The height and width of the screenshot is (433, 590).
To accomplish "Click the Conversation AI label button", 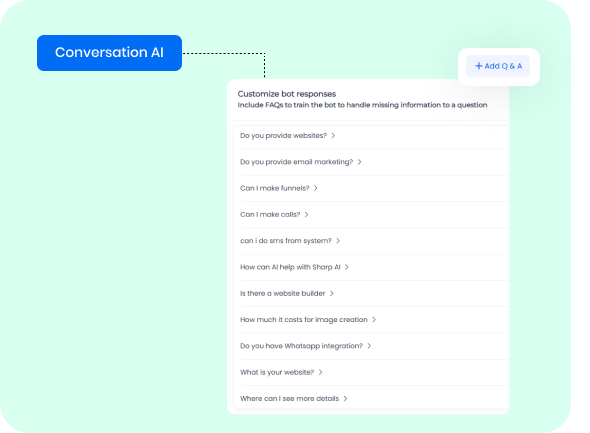I will click(109, 53).
